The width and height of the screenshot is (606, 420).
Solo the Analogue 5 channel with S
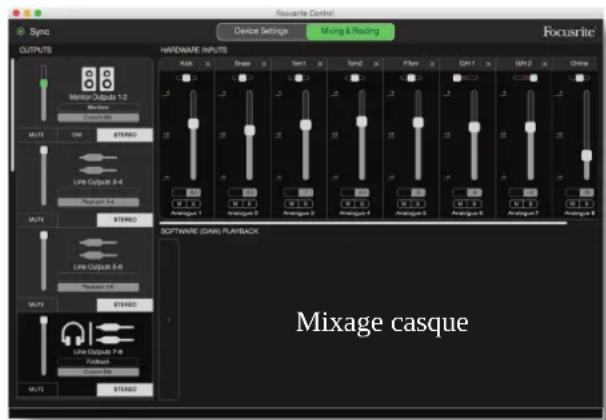(418, 204)
